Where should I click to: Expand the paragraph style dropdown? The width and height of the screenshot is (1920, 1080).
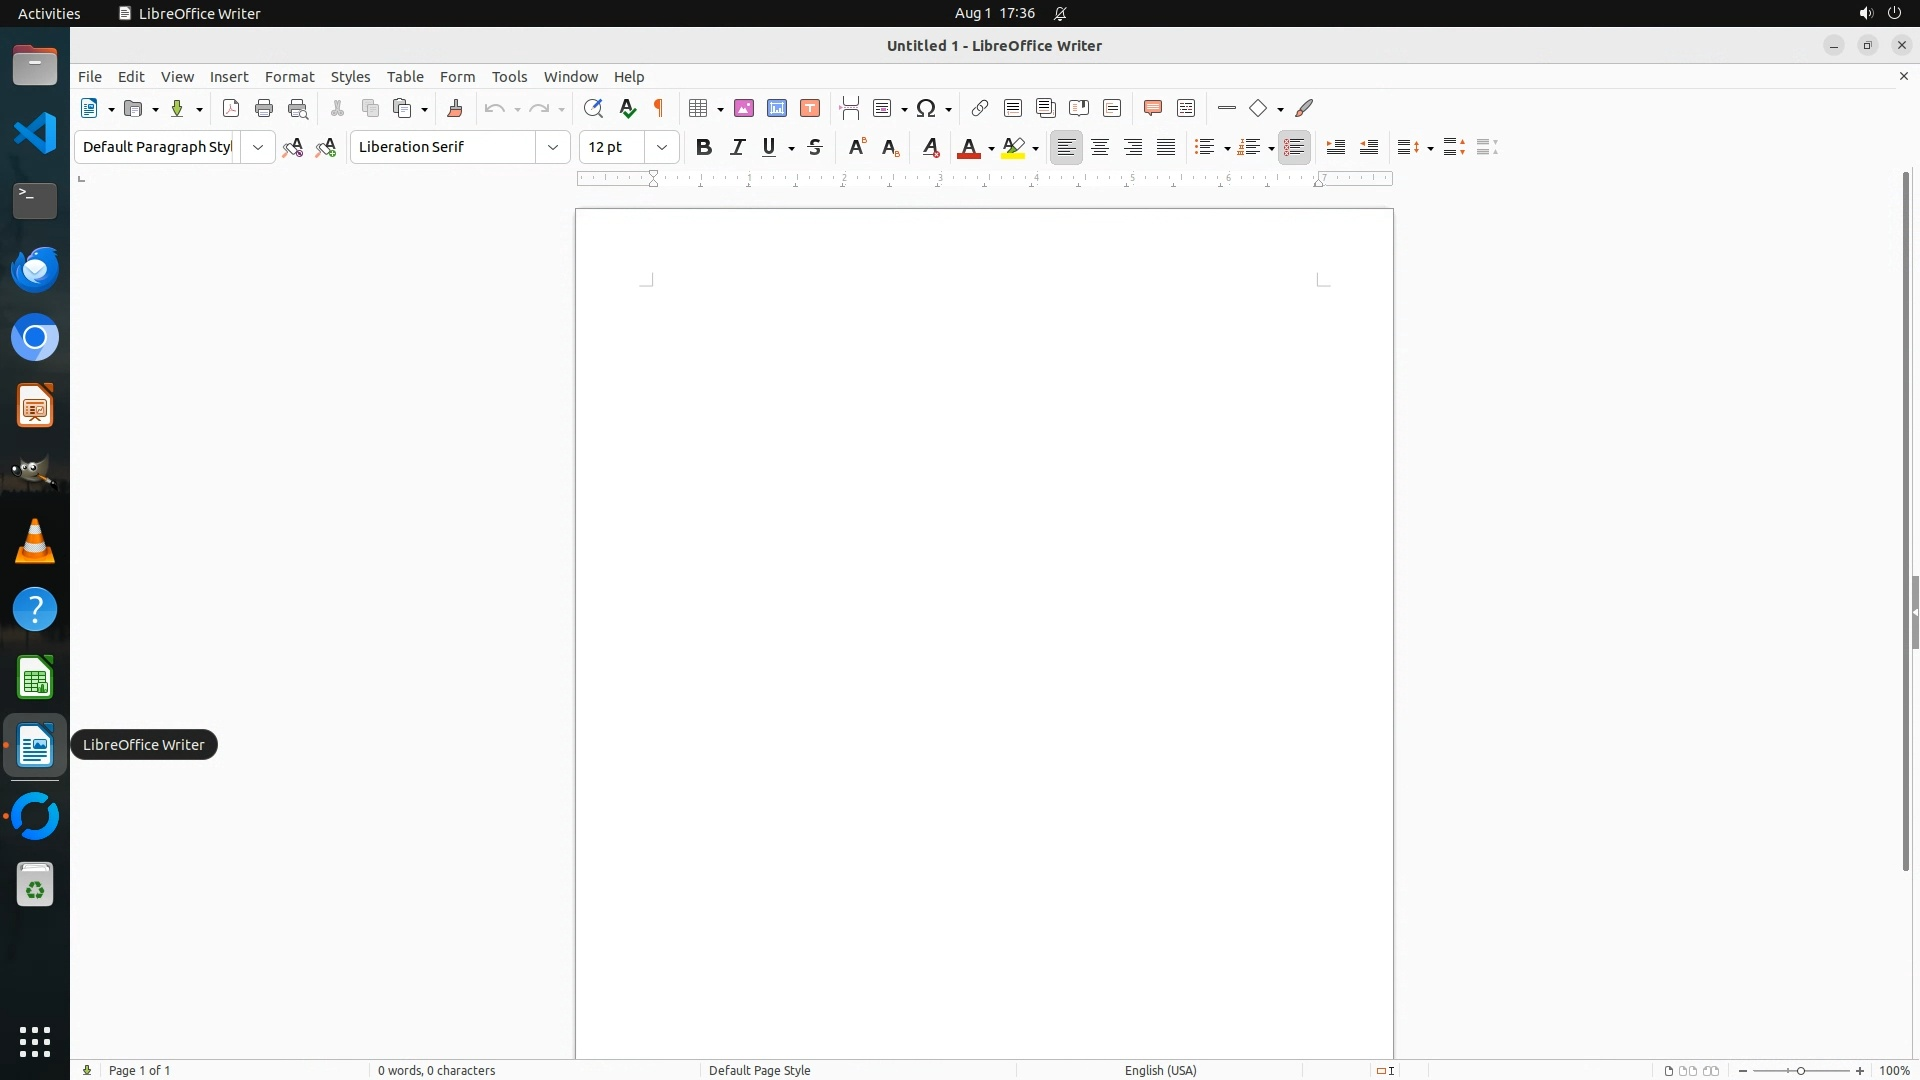(258, 148)
